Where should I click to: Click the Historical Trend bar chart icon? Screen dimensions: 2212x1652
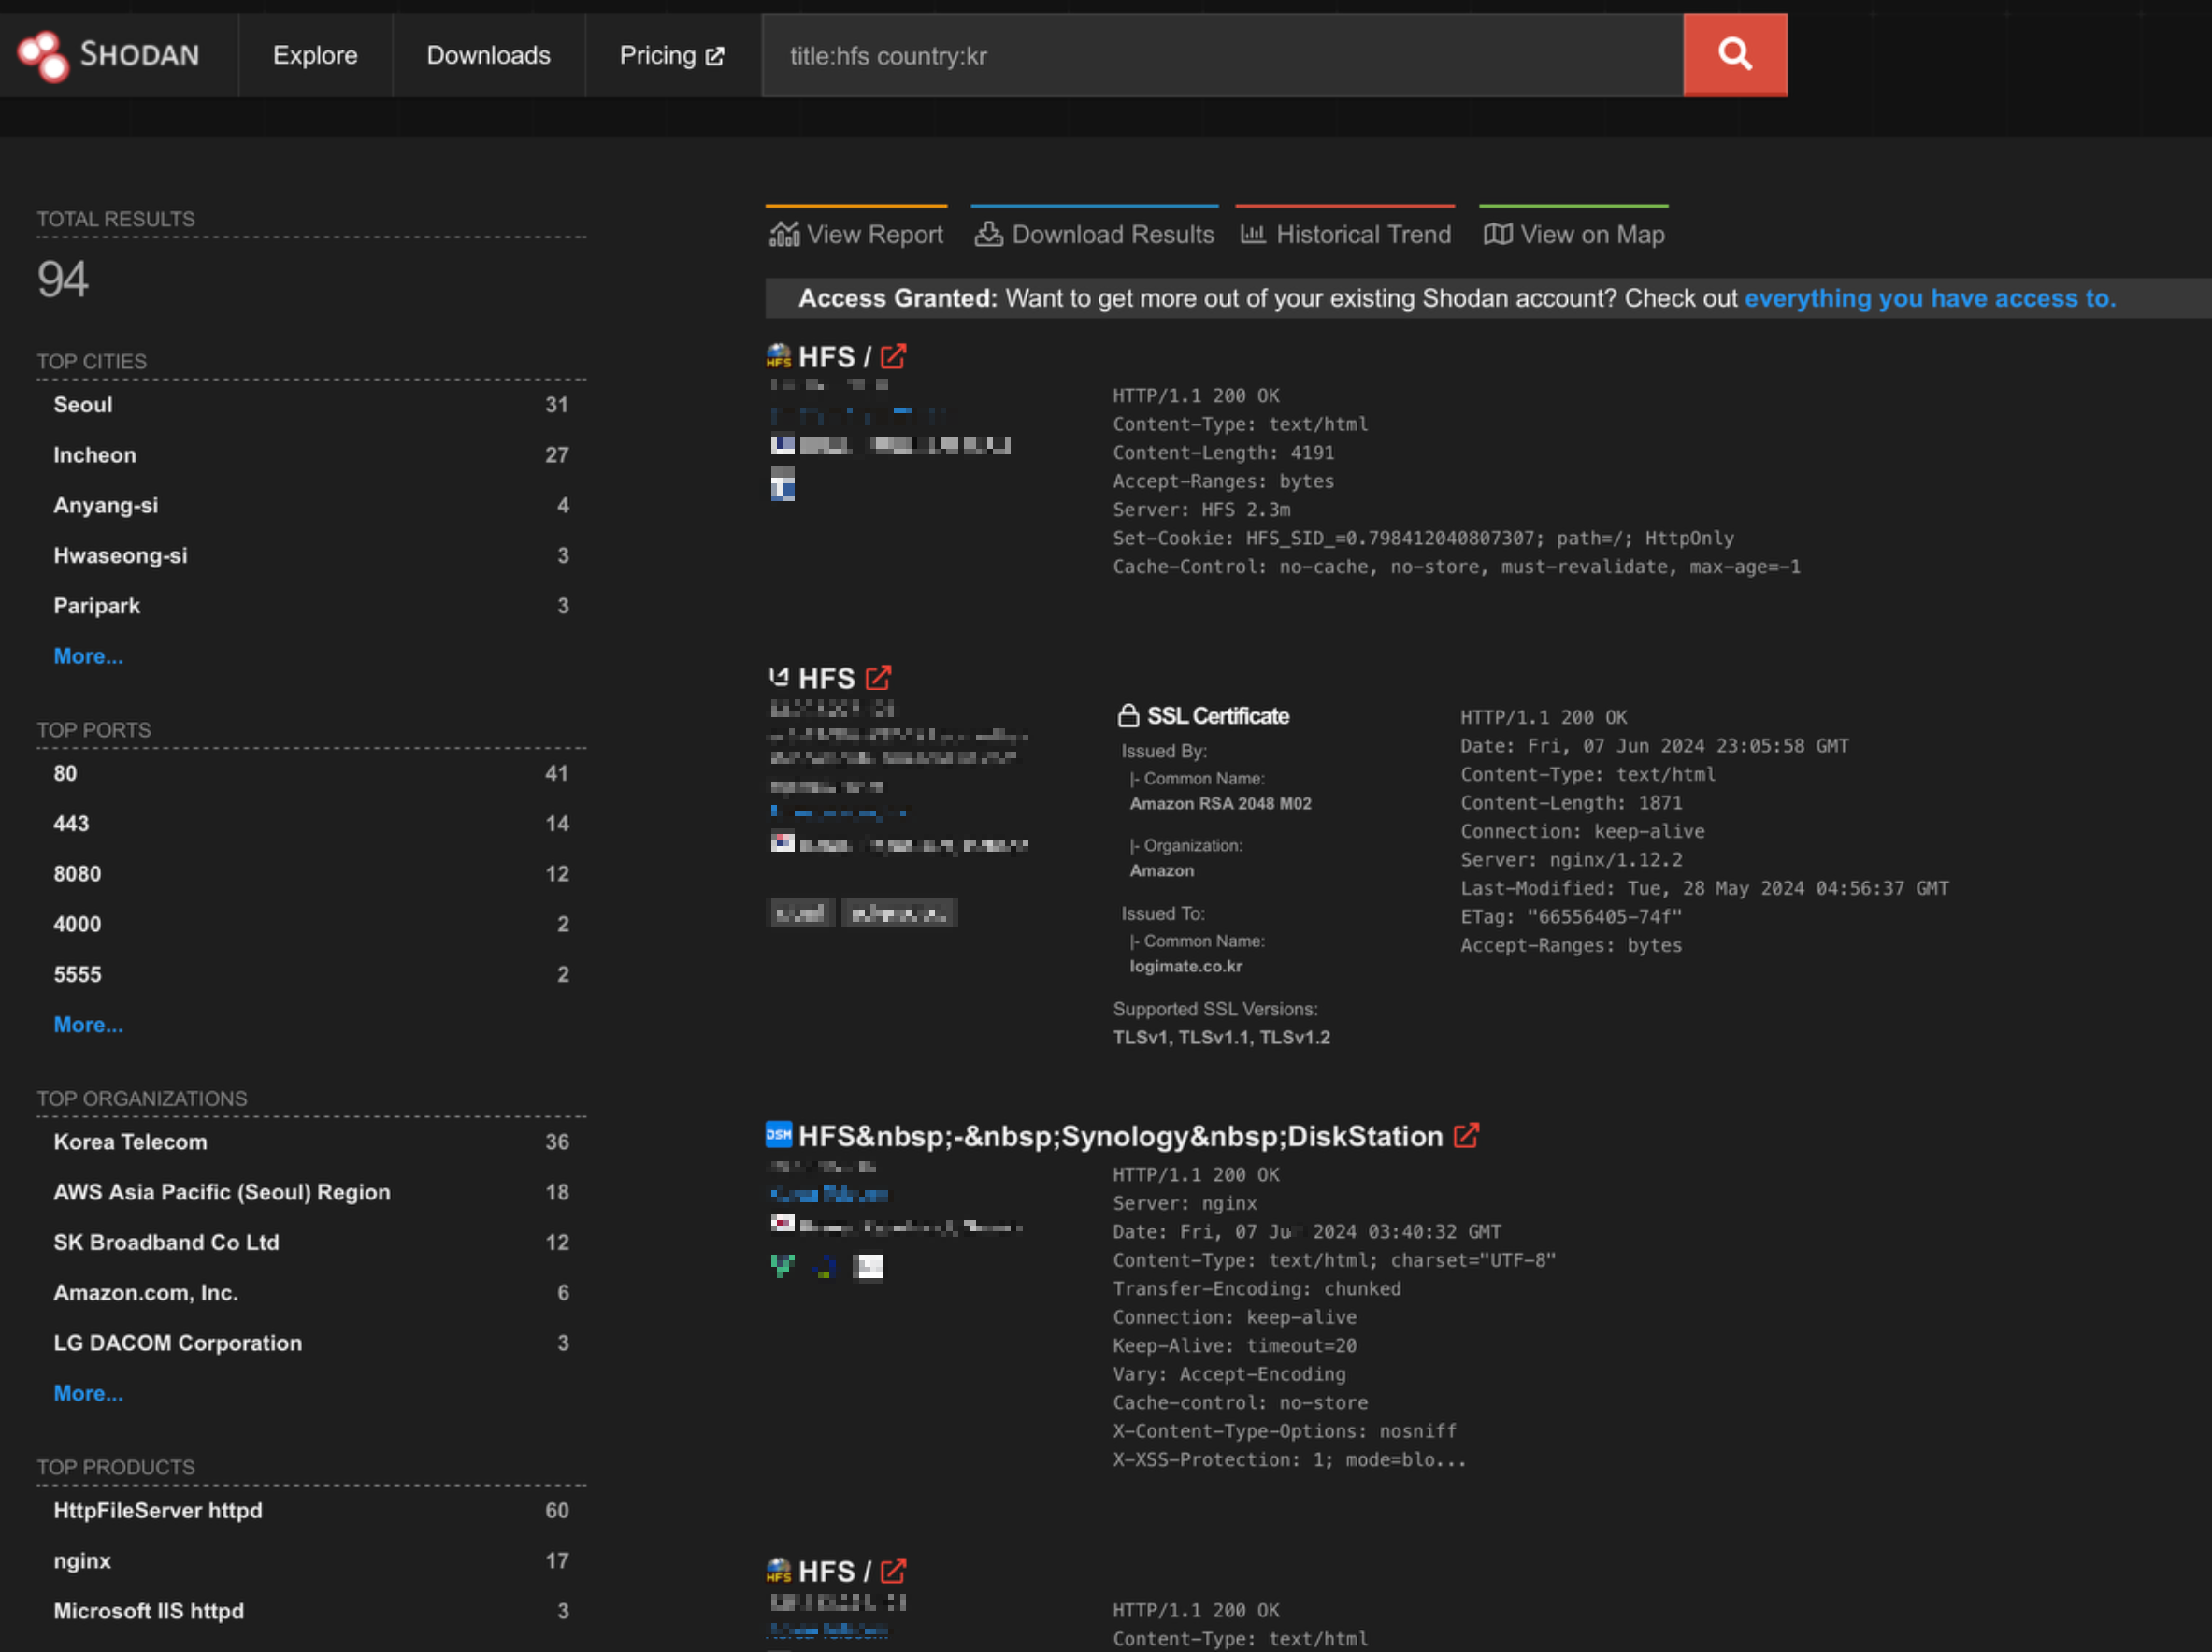[1252, 234]
